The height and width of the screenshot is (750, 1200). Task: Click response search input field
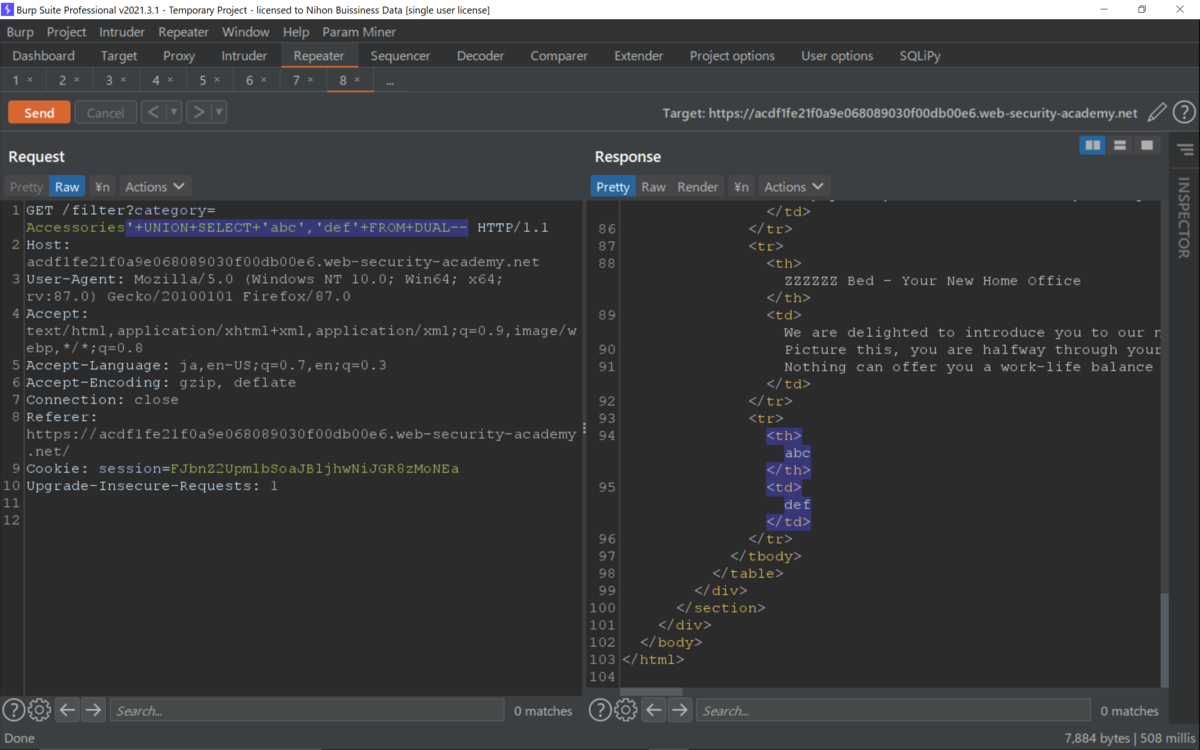[x=894, y=710]
